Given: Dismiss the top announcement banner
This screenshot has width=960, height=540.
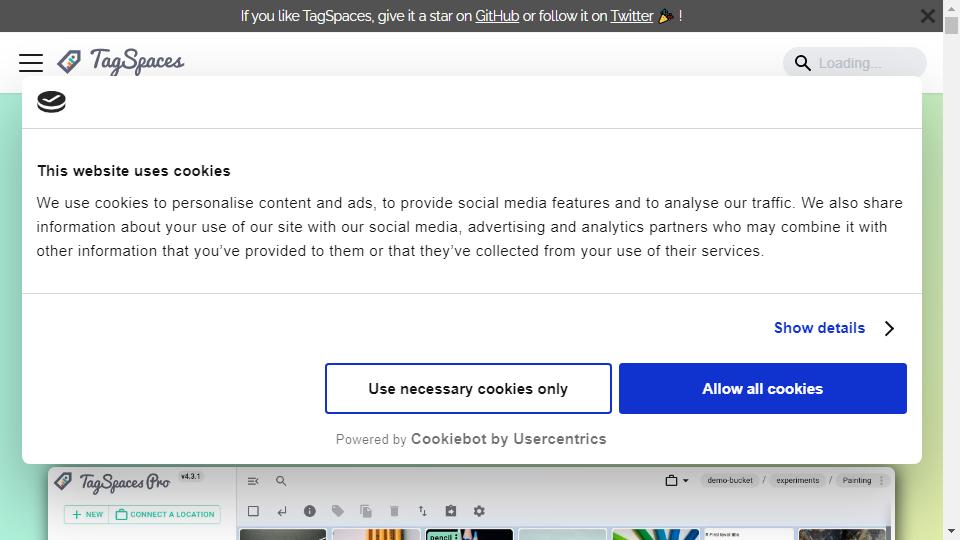Looking at the screenshot, I should (x=928, y=16).
